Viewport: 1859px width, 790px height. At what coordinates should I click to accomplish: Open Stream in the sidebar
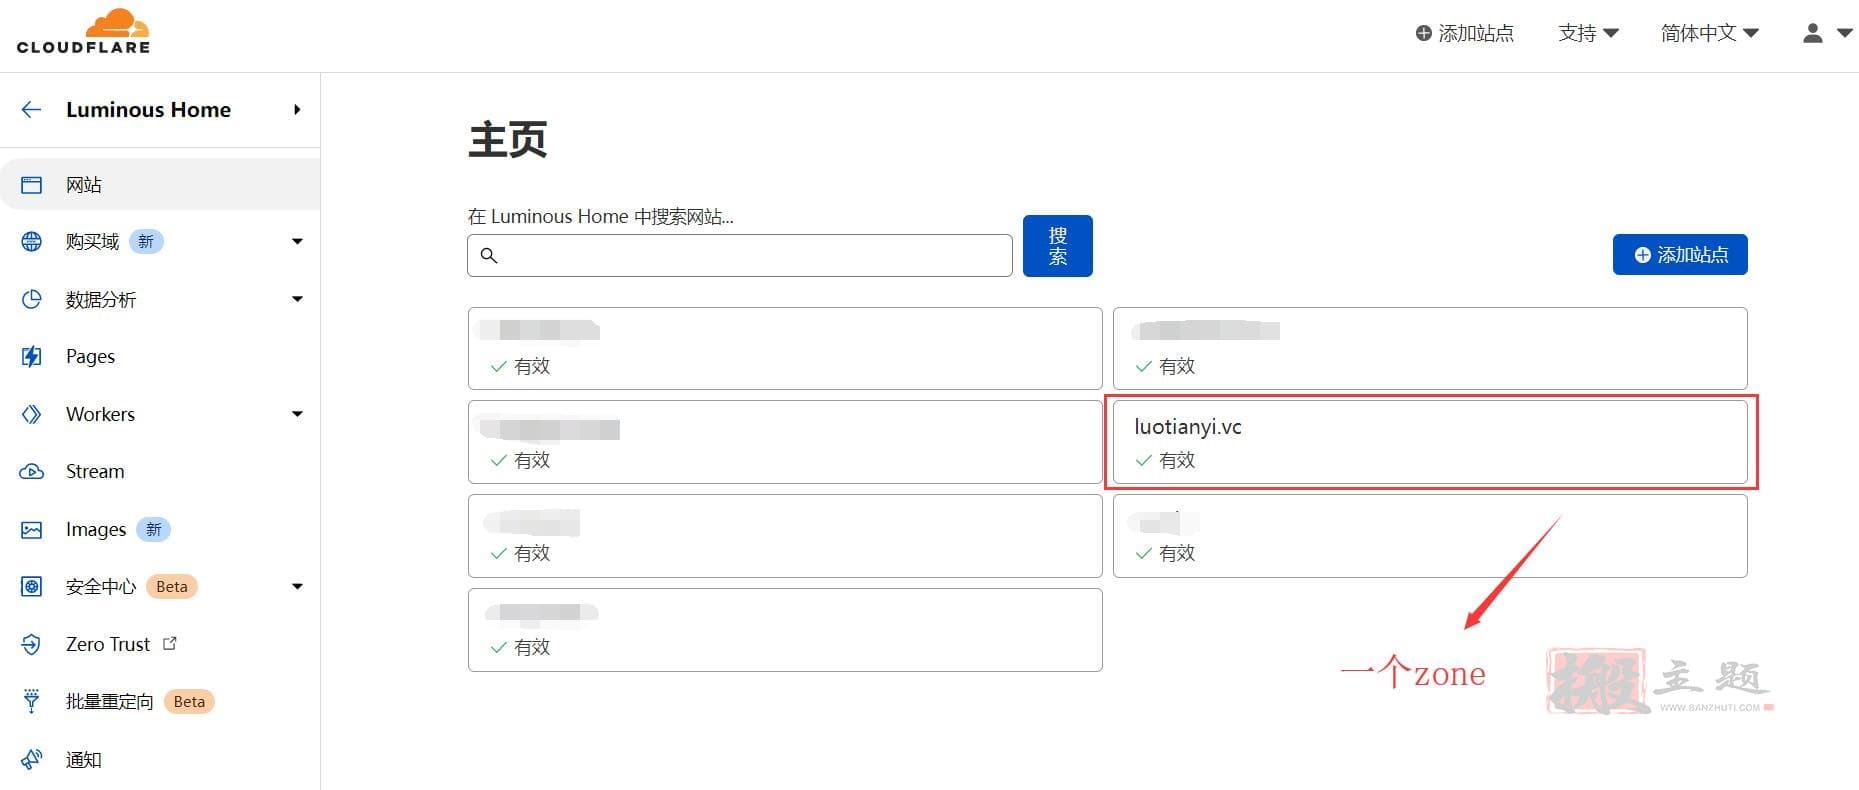(x=95, y=472)
